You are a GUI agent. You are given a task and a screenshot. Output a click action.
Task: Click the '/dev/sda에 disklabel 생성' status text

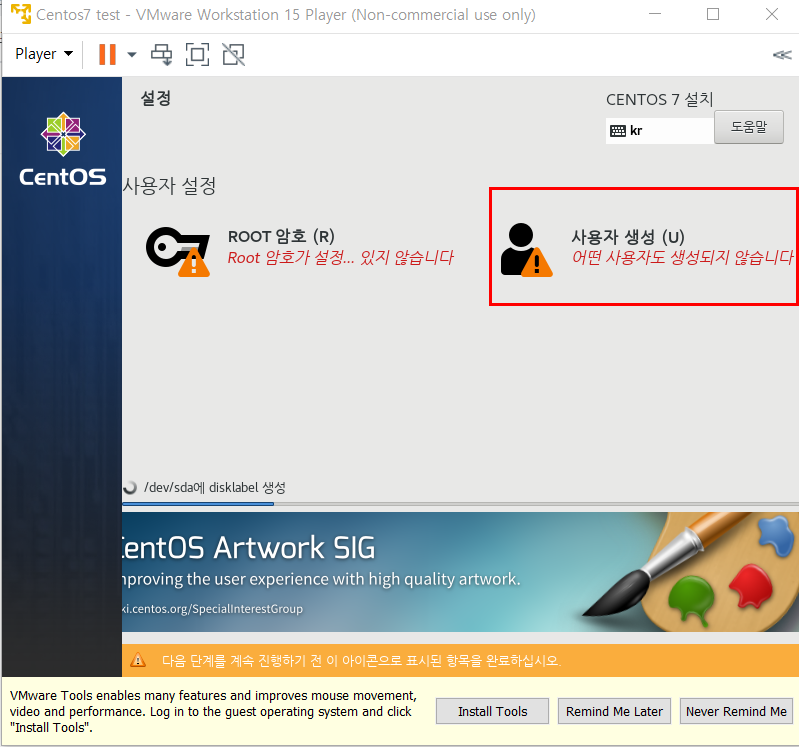(x=215, y=488)
